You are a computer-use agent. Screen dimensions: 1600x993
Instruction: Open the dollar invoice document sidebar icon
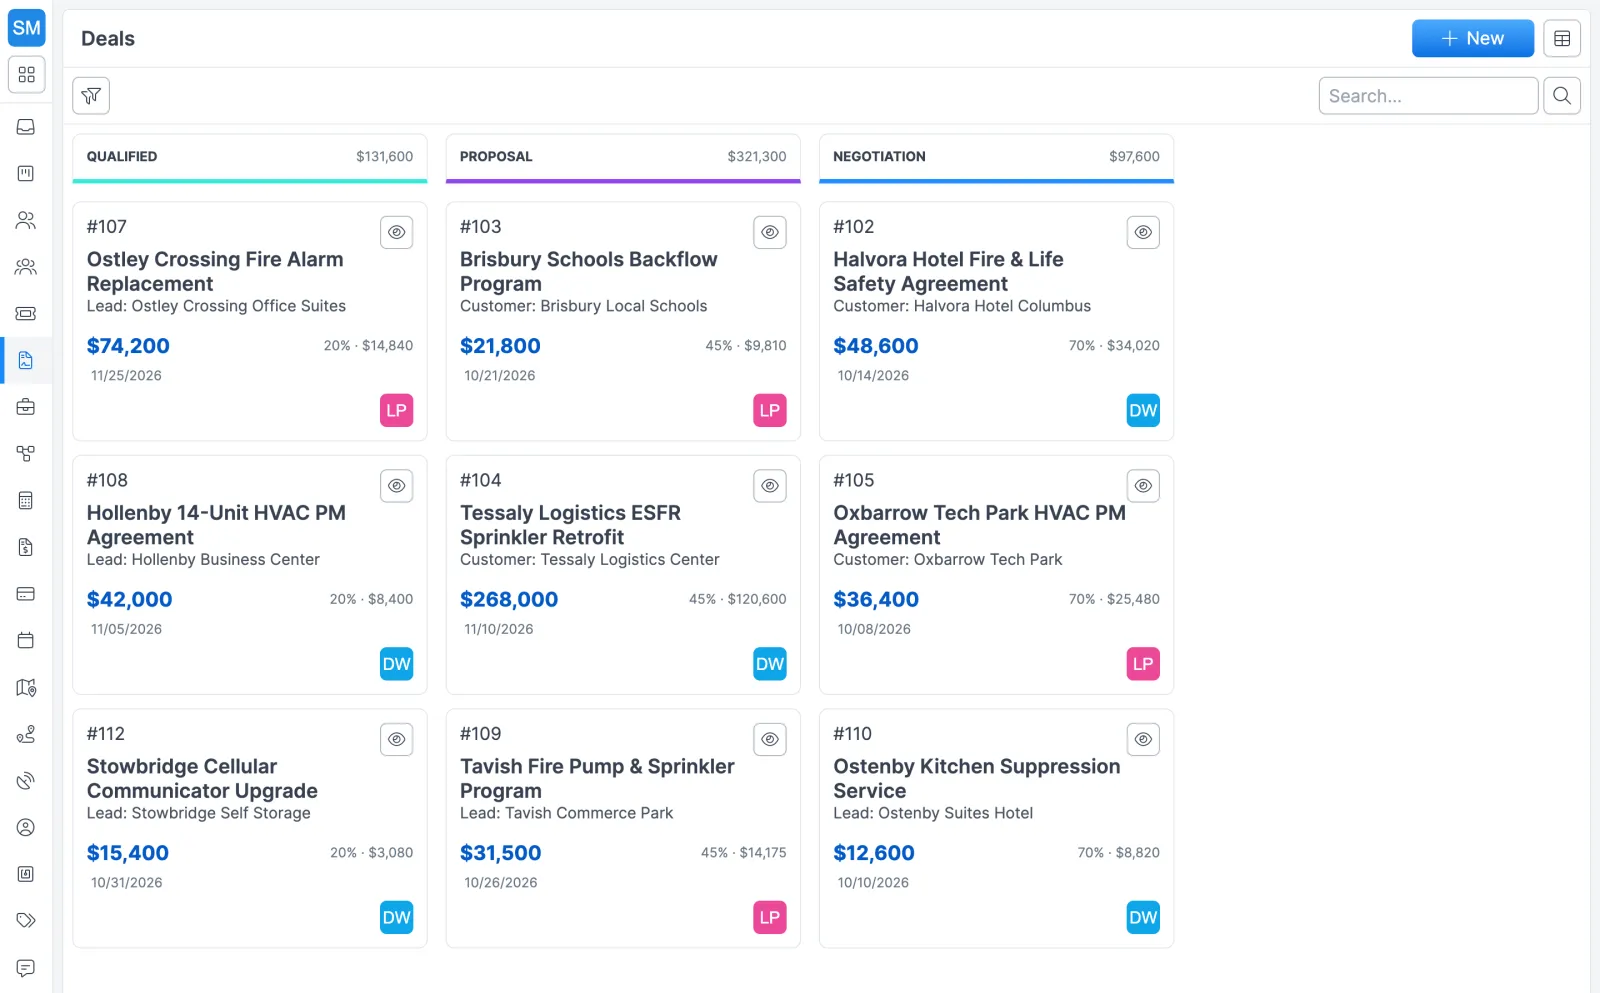(26, 547)
